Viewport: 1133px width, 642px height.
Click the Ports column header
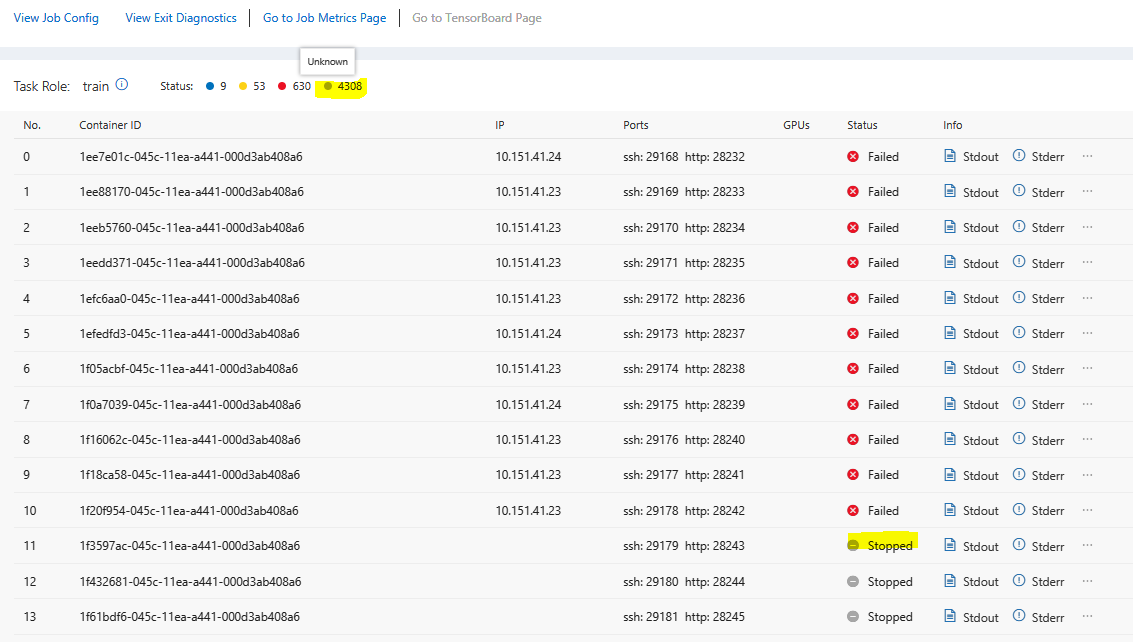pyautogui.click(x=636, y=125)
